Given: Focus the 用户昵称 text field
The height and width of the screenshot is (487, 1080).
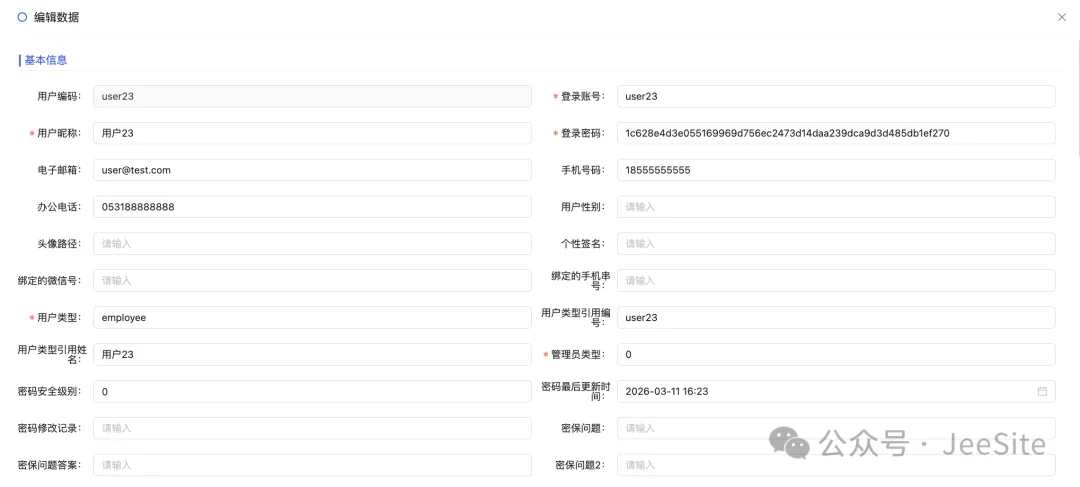Looking at the screenshot, I should point(312,133).
